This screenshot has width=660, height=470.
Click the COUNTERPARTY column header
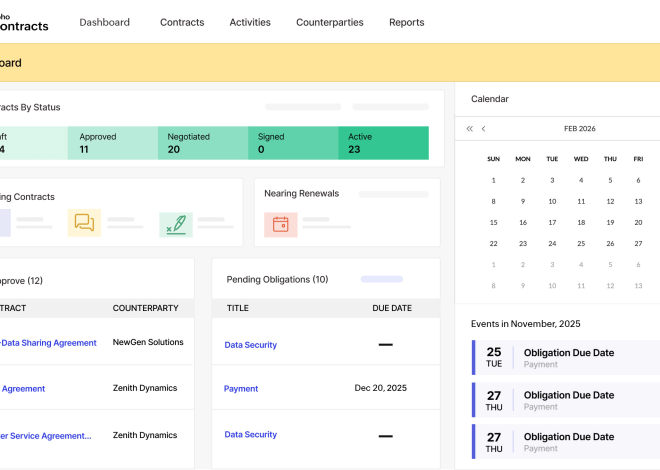(145, 308)
